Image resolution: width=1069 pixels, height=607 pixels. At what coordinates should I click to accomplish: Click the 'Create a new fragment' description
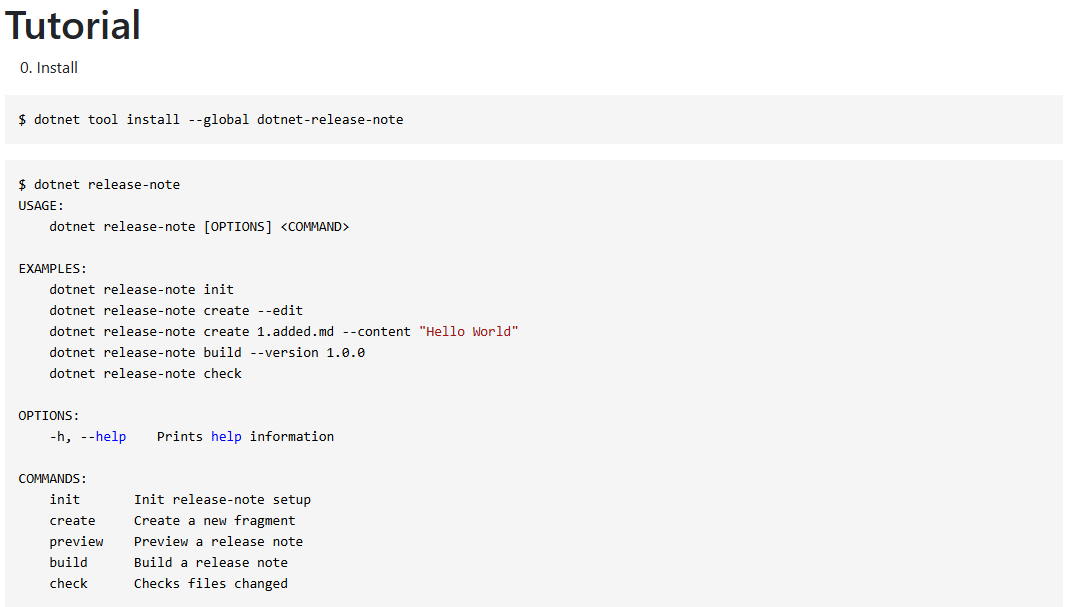point(214,521)
